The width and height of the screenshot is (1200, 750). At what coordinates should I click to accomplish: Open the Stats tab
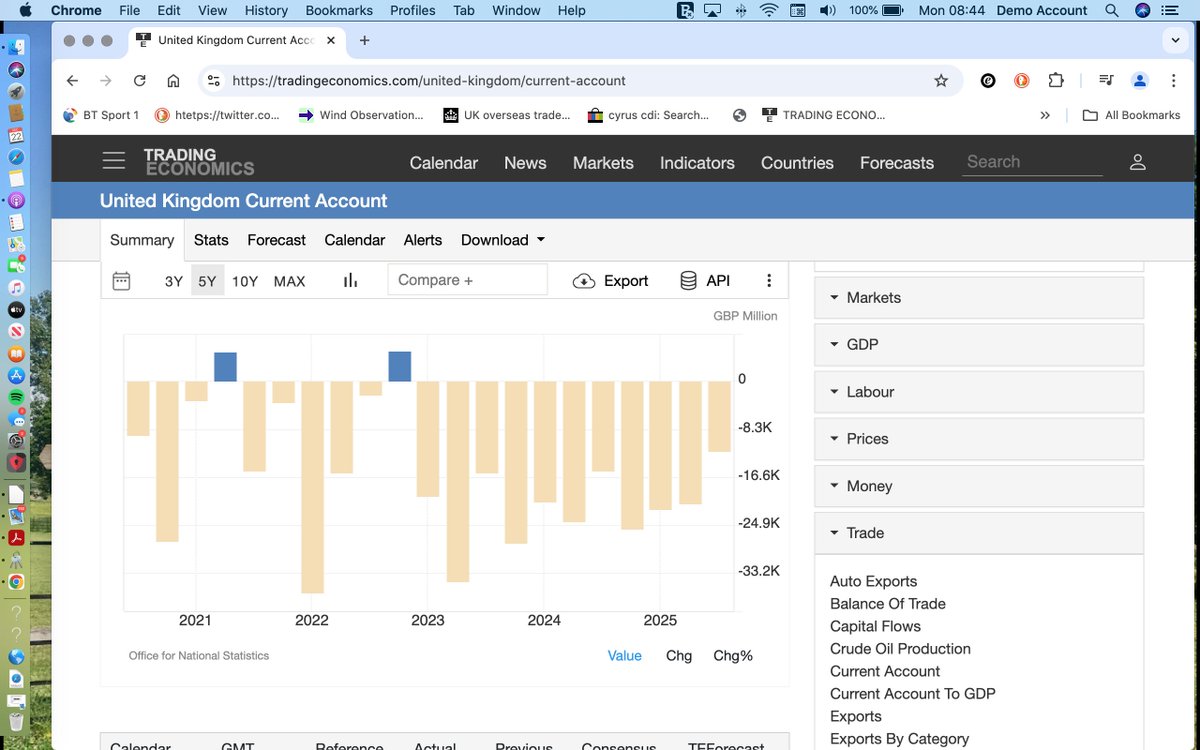[x=211, y=240]
